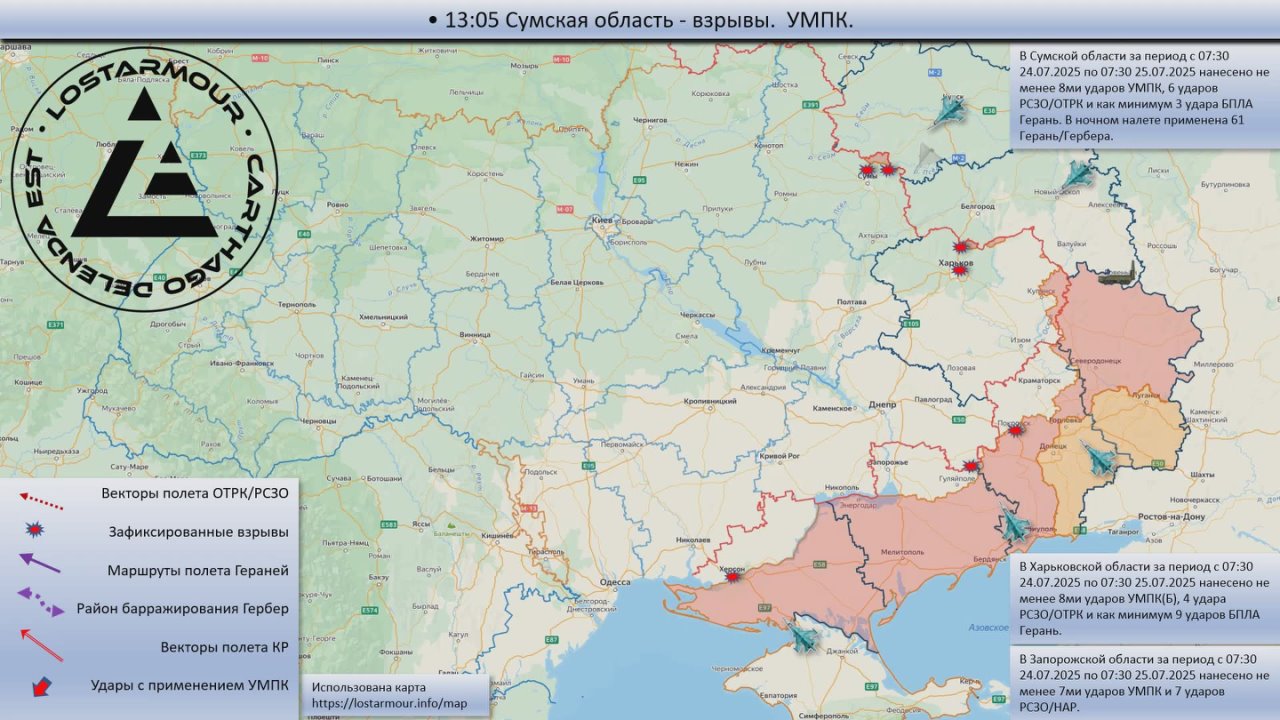
Task: Click the Бутурлиновка city label
Action: coord(1226,185)
